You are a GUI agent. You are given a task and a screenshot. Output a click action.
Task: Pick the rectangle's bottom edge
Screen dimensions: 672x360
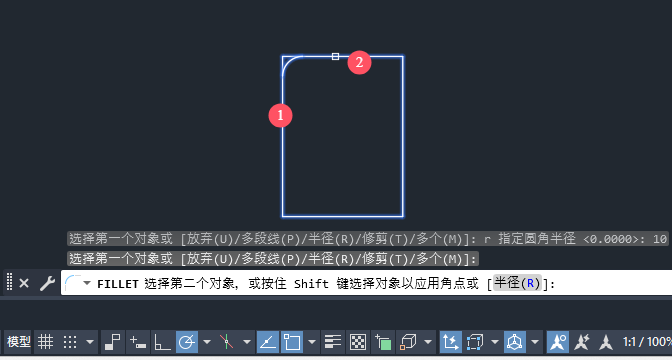342,216
